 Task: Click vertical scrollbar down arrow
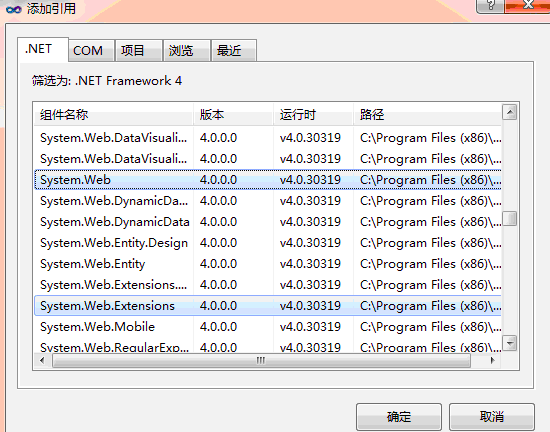tap(510, 343)
